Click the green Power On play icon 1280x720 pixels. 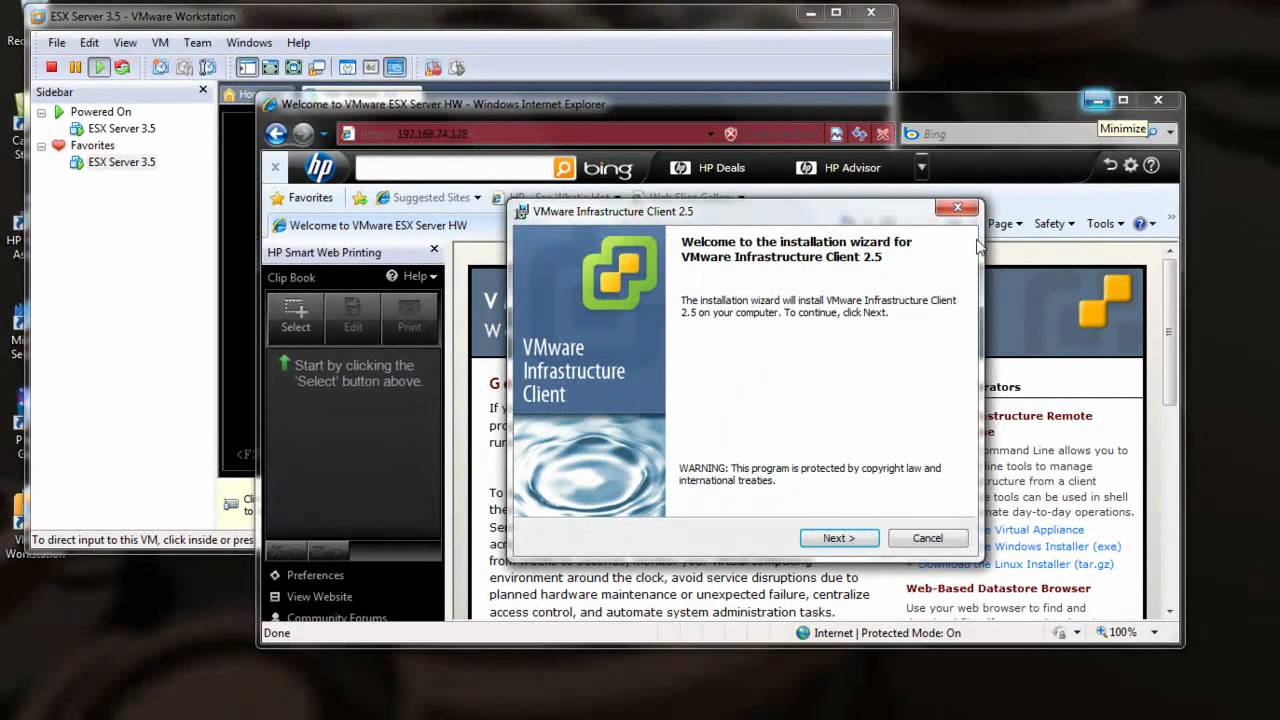point(98,68)
